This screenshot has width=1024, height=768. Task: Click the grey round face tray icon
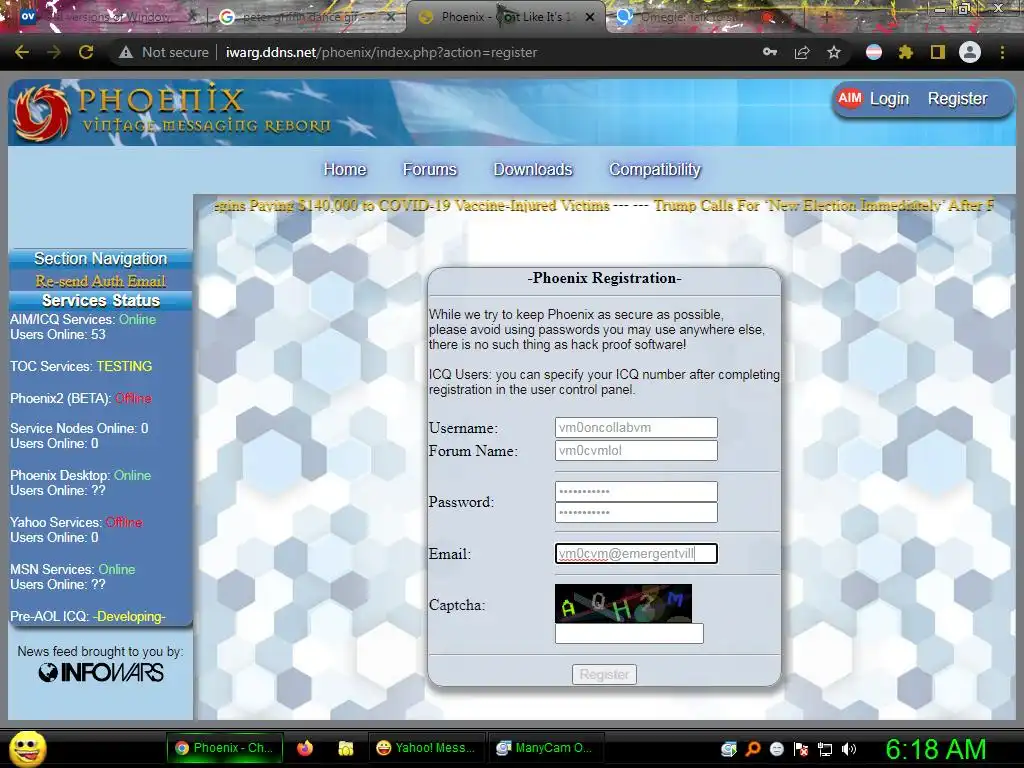[776, 748]
